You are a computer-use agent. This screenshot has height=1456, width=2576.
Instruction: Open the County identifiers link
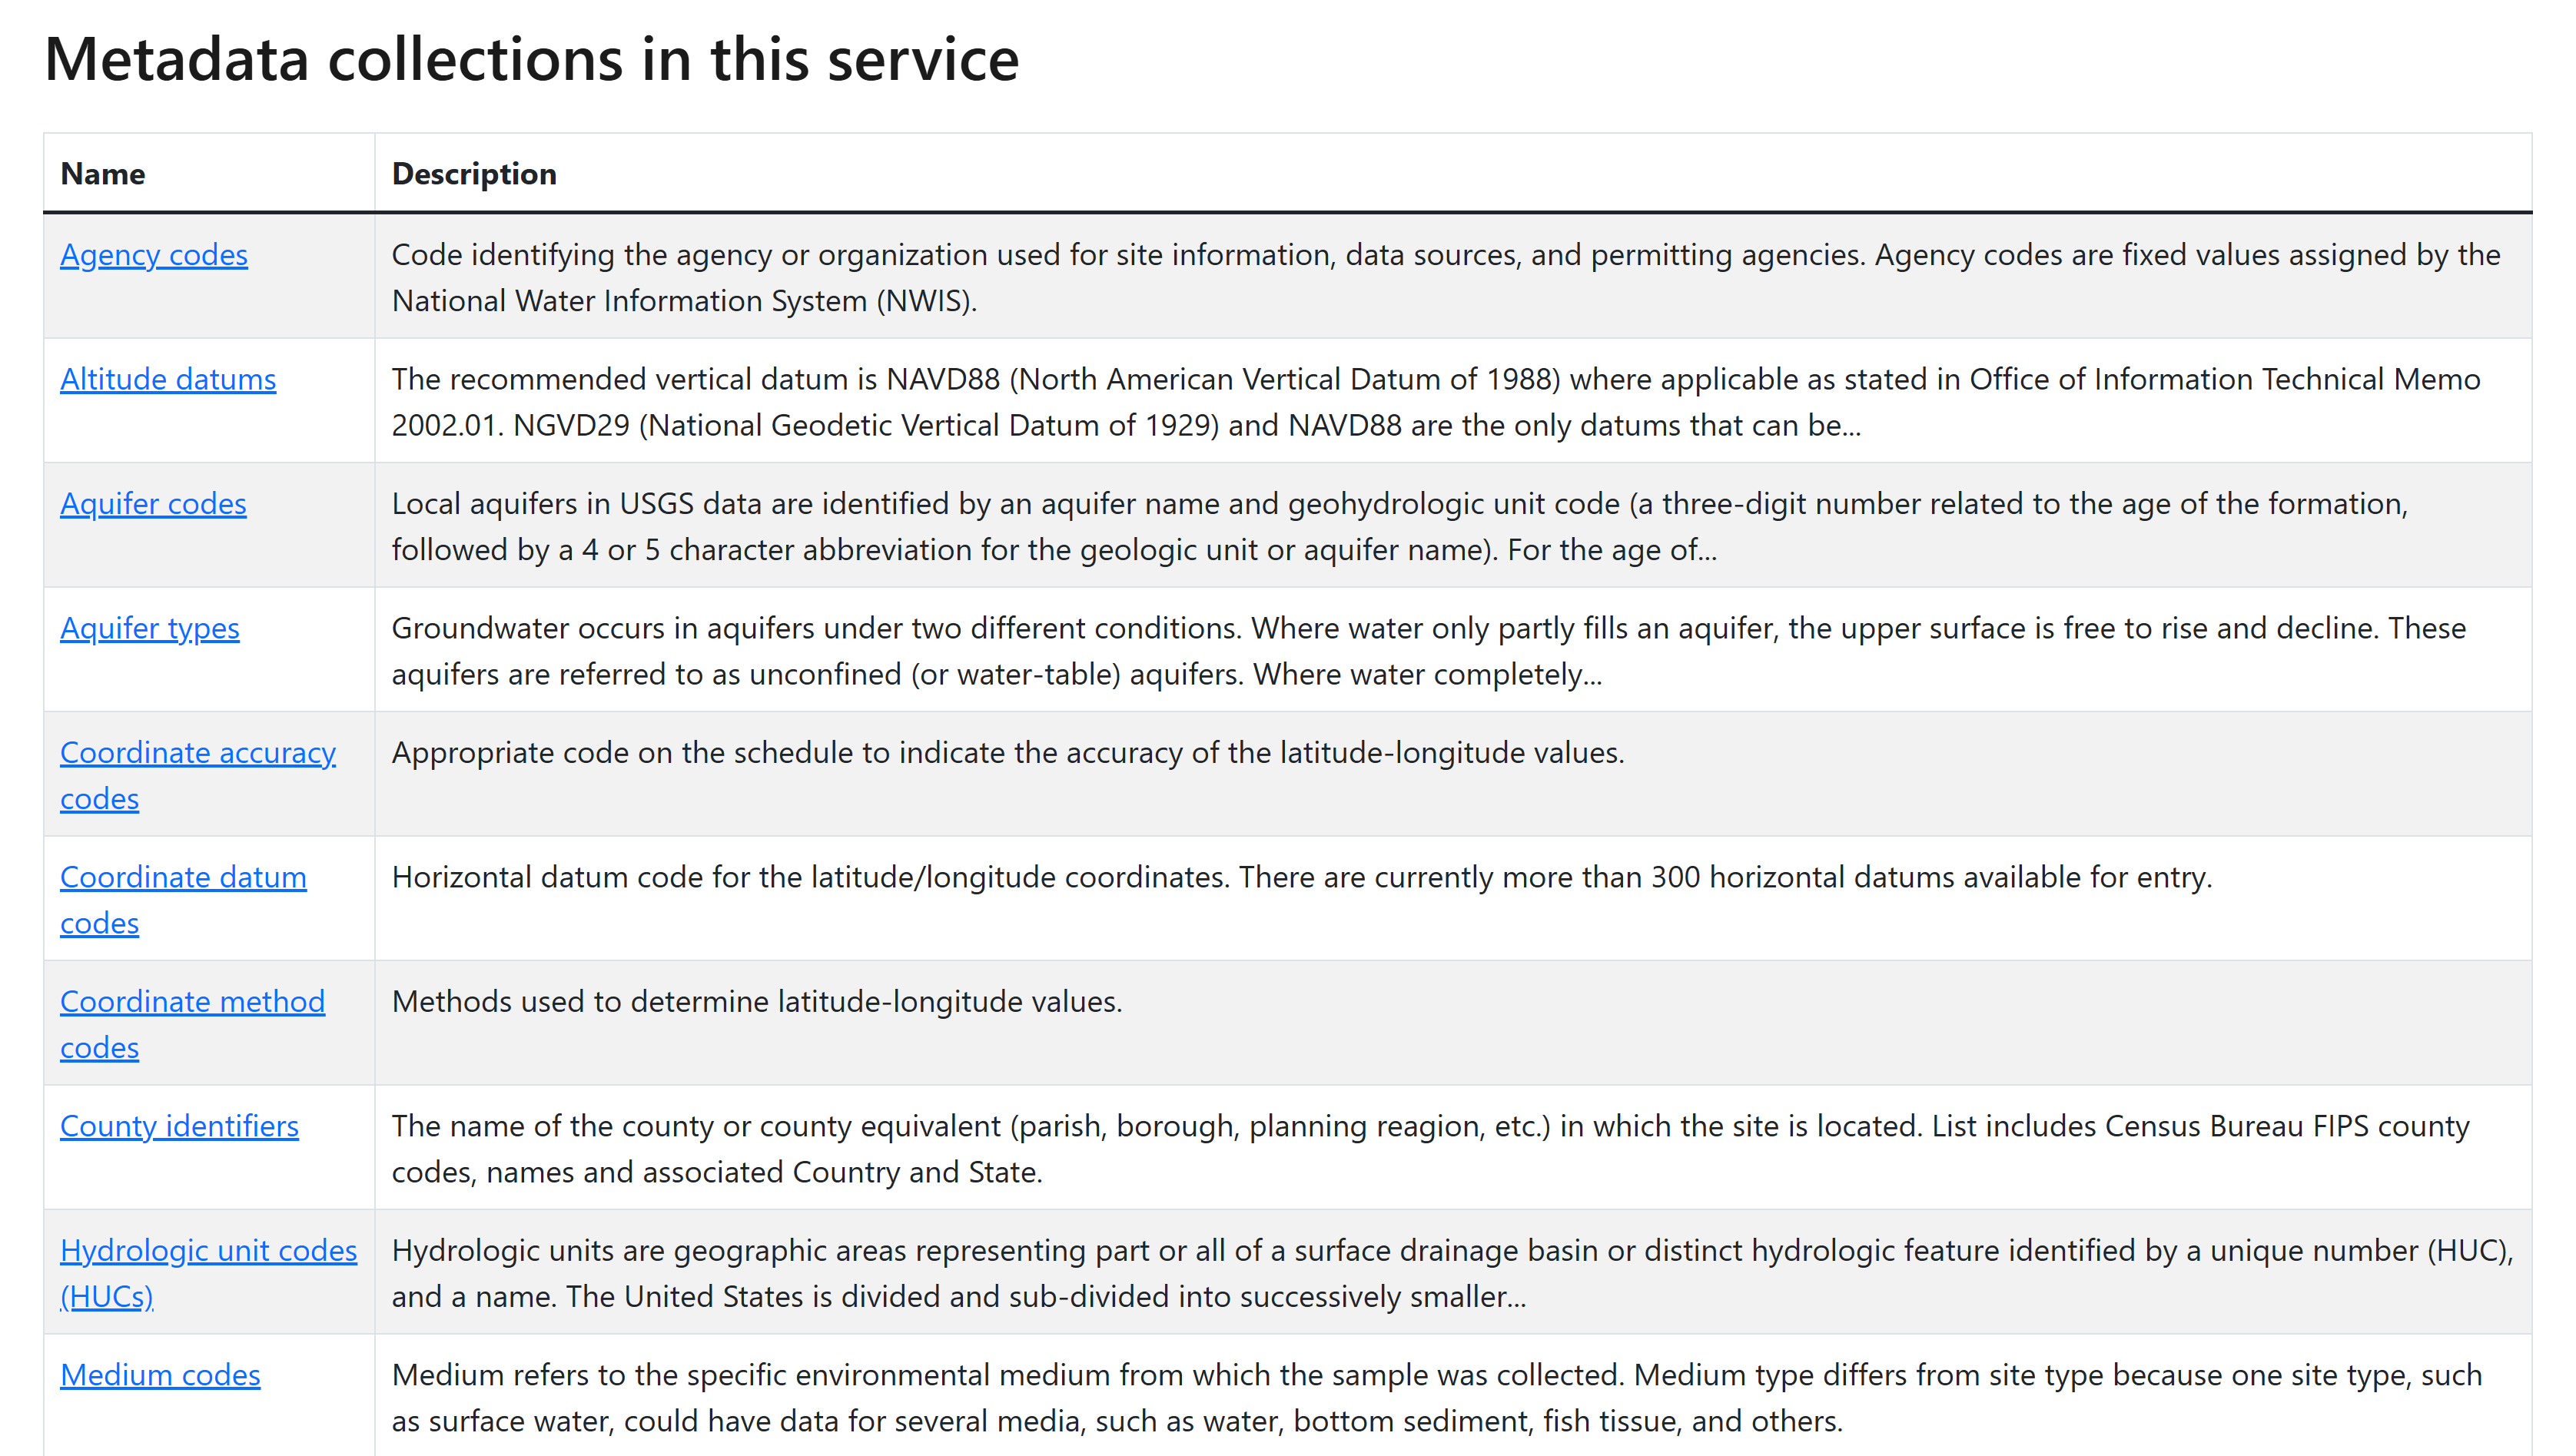(x=179, y=1126)
